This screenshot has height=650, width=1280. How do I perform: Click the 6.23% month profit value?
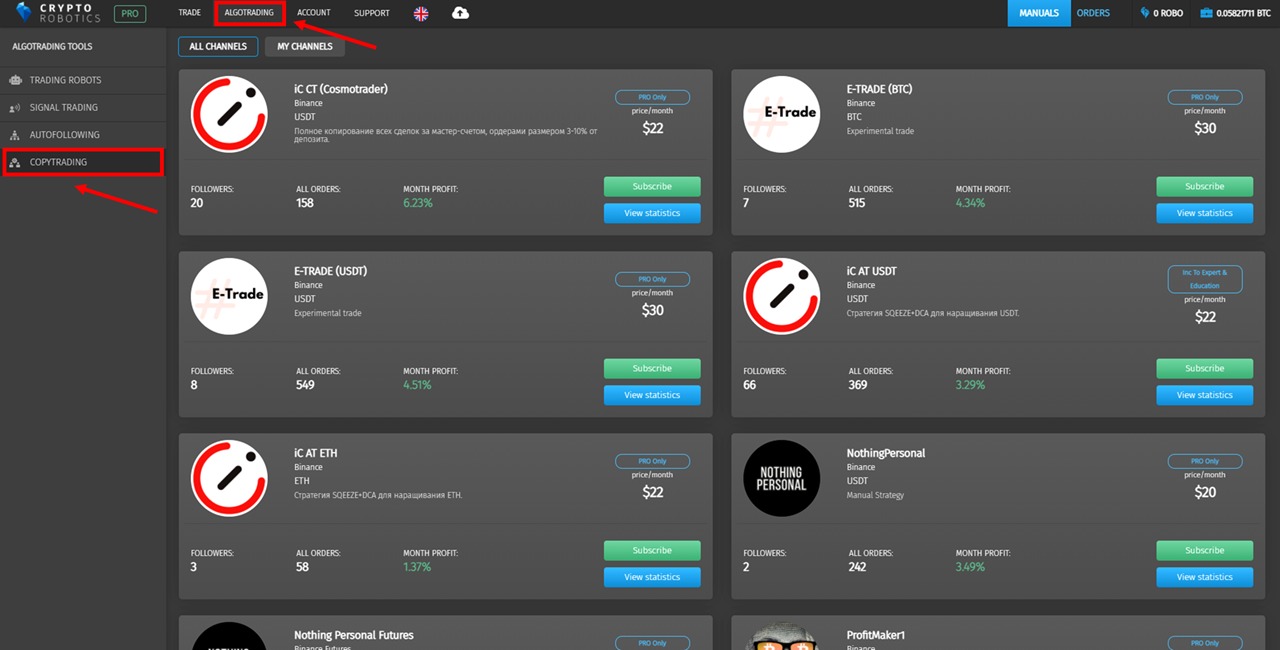pos(418,203)
